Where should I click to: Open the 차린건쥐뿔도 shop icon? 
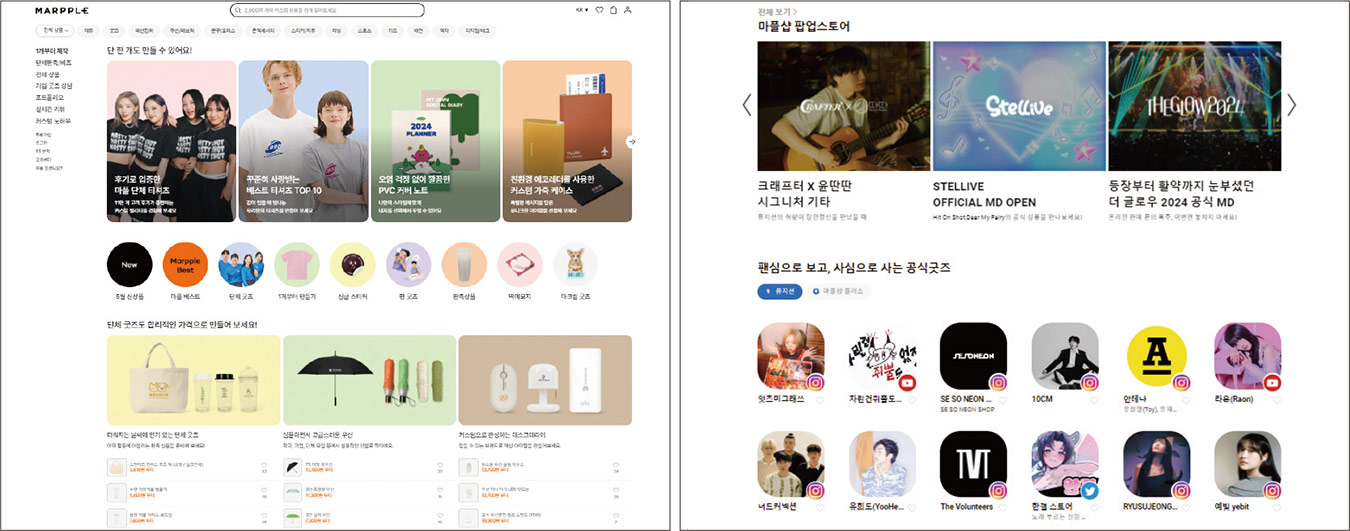click(882, 356)
